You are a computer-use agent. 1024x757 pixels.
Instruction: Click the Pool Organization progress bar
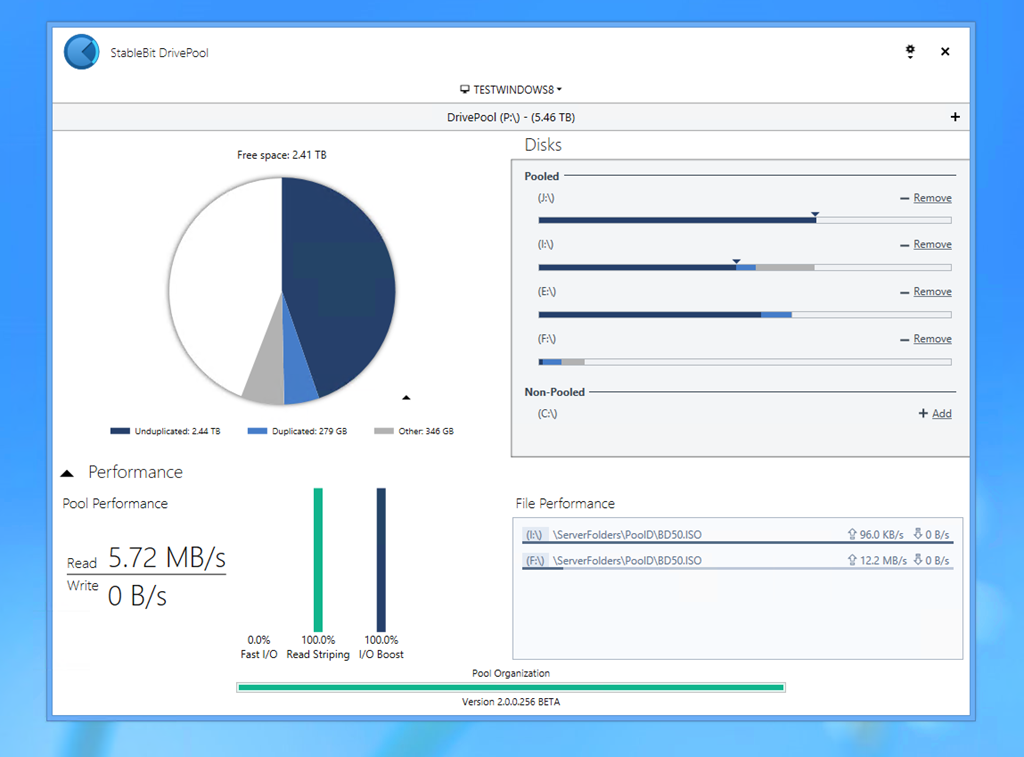[511, 687]
